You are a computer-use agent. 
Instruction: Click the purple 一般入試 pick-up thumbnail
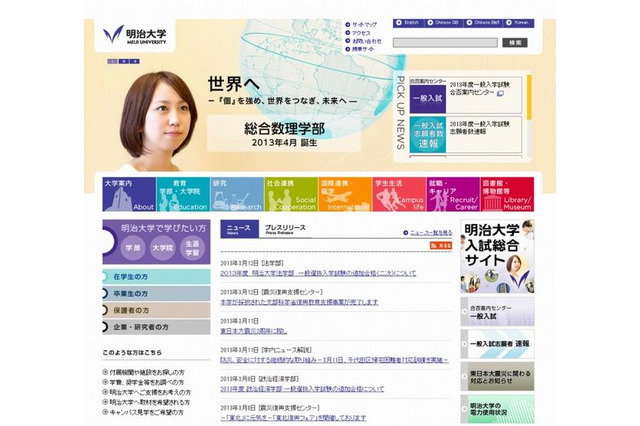[x=427, y=98]
